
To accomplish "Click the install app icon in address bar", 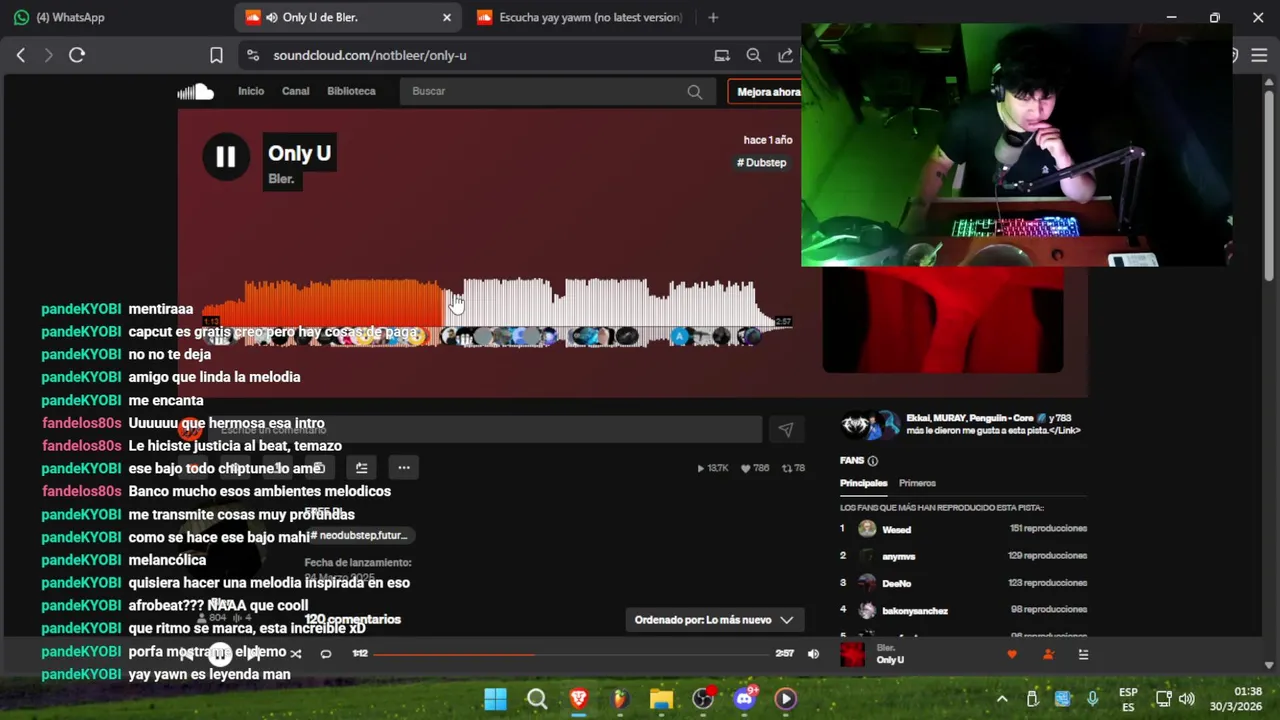I will [722, 55].
